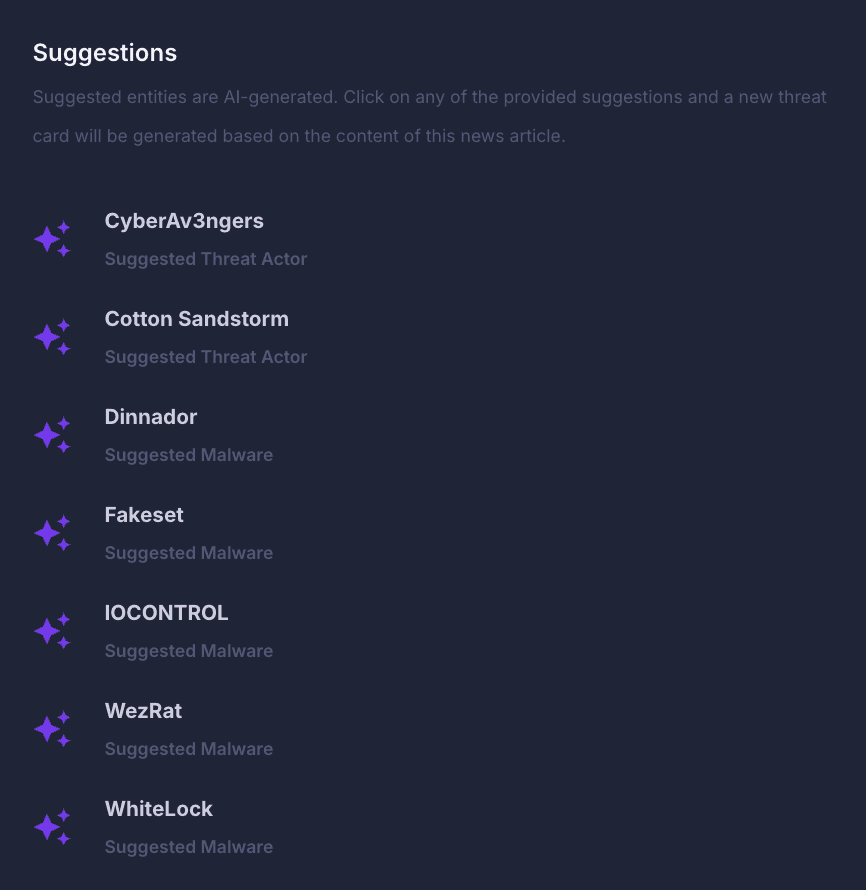This screenshot has width=866, height=890.
Task: Click the sparkle icon beside Dinnador
Action: tap(52, 434)
